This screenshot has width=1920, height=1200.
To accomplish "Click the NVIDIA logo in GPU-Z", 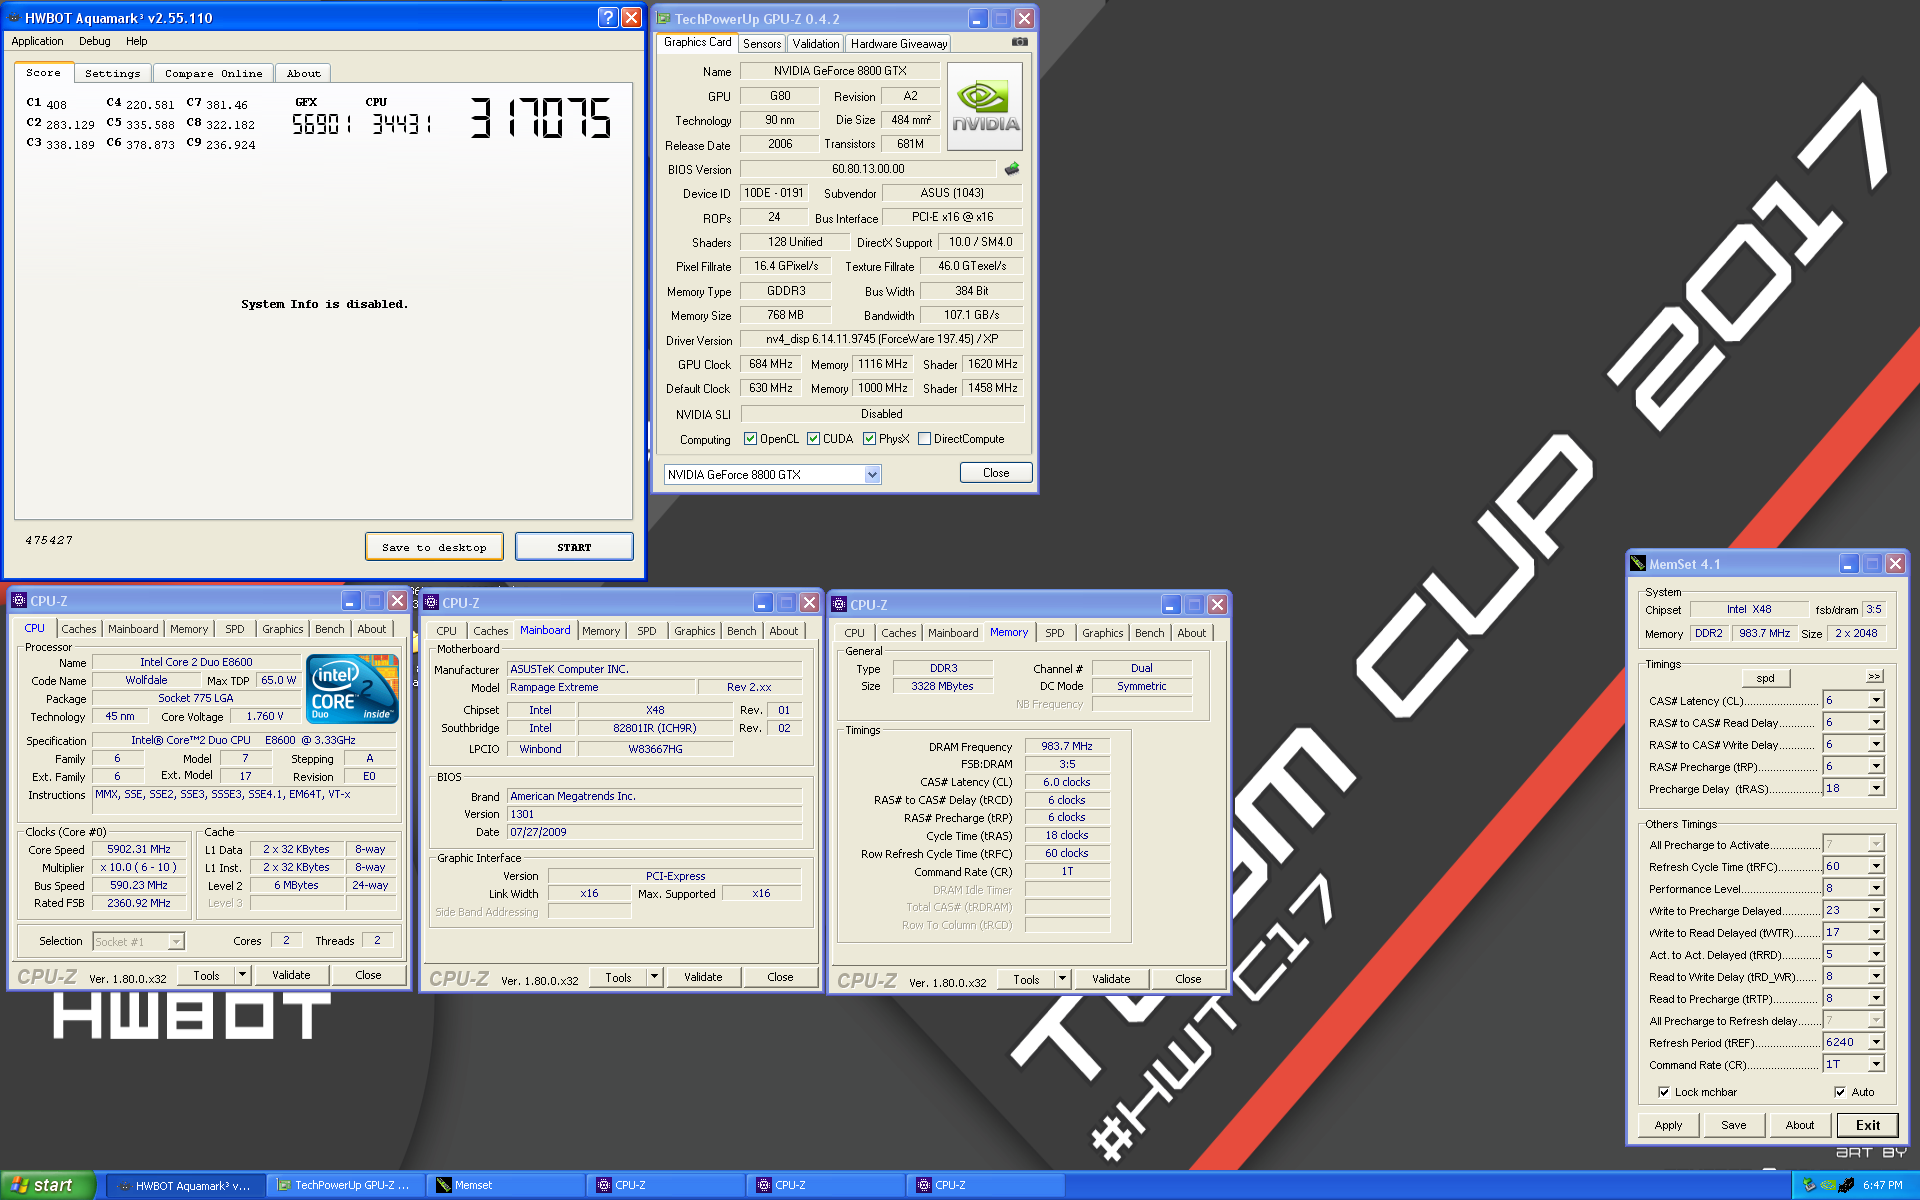I will pos(985,107).
